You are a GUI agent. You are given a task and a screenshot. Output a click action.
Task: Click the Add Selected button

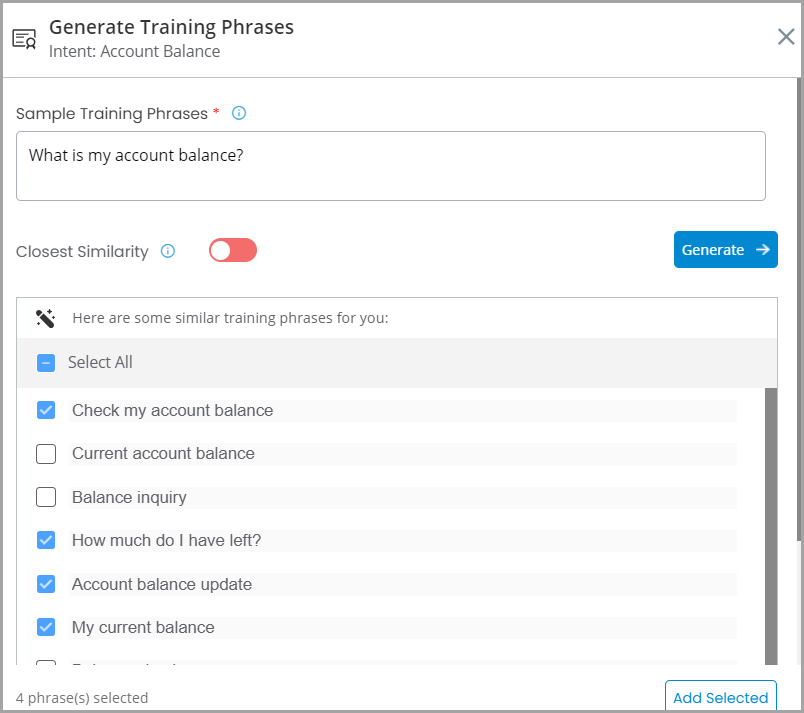(720, 697)
